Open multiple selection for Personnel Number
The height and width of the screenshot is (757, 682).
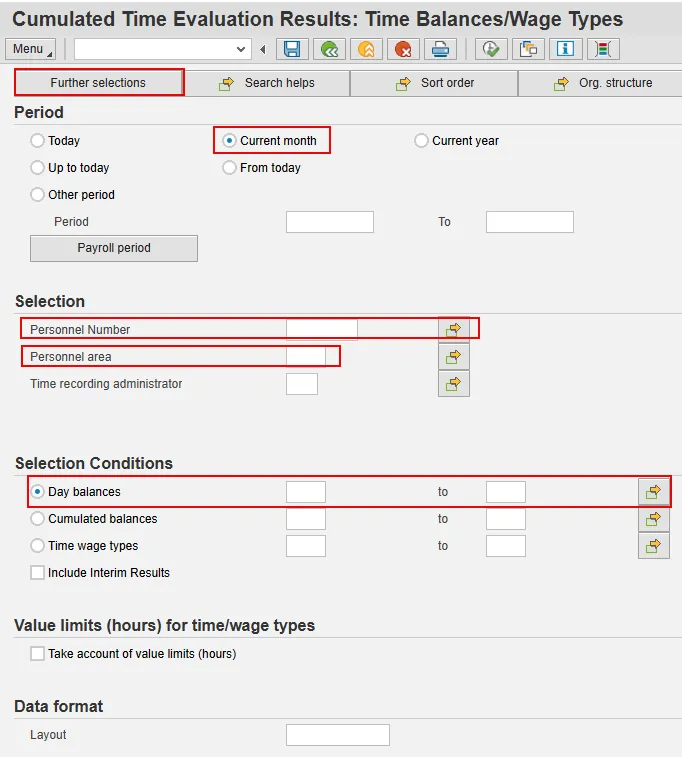[454, 329]
